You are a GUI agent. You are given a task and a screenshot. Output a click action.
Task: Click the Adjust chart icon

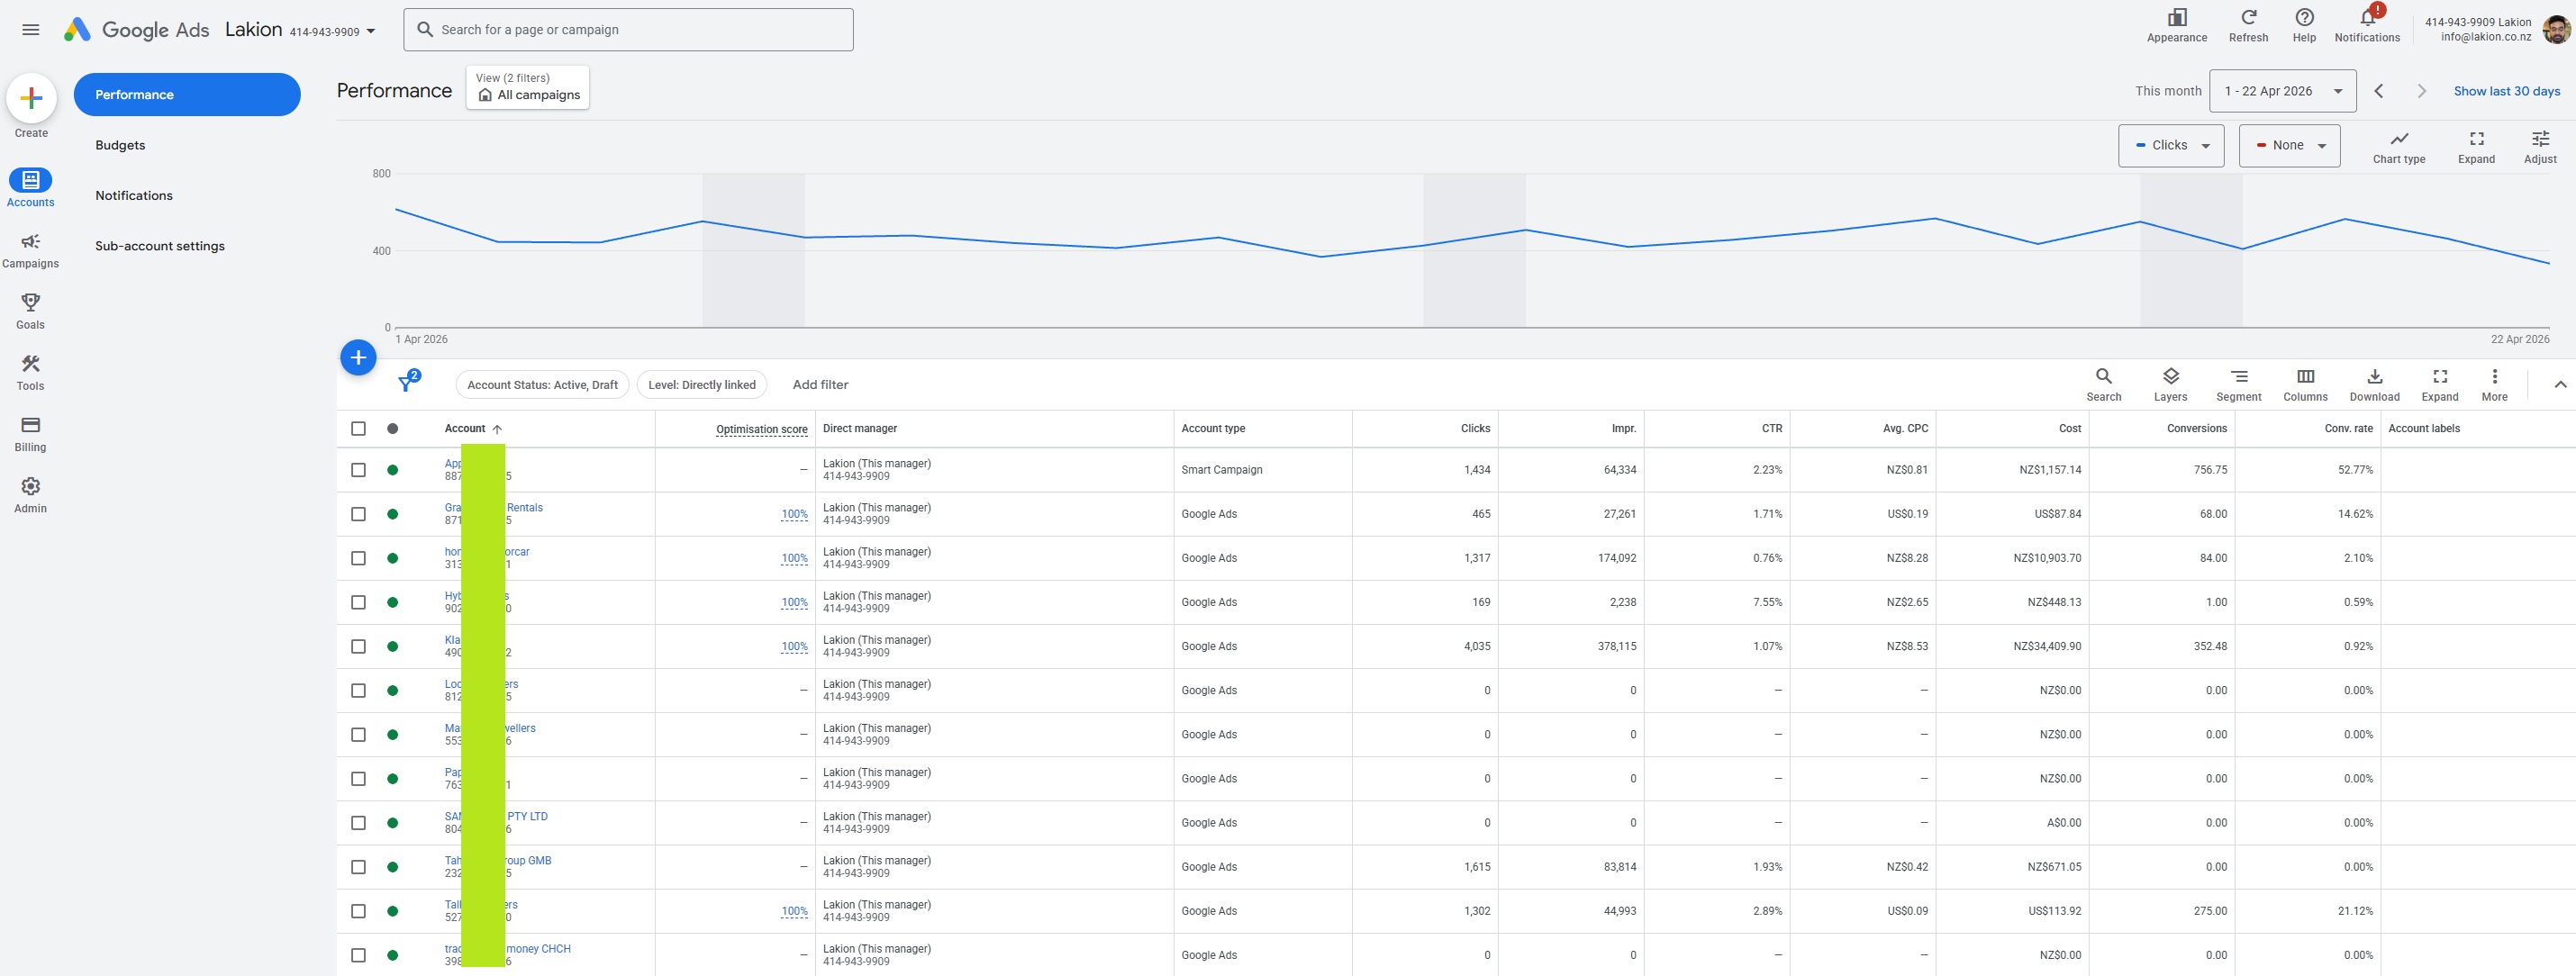2541,145
